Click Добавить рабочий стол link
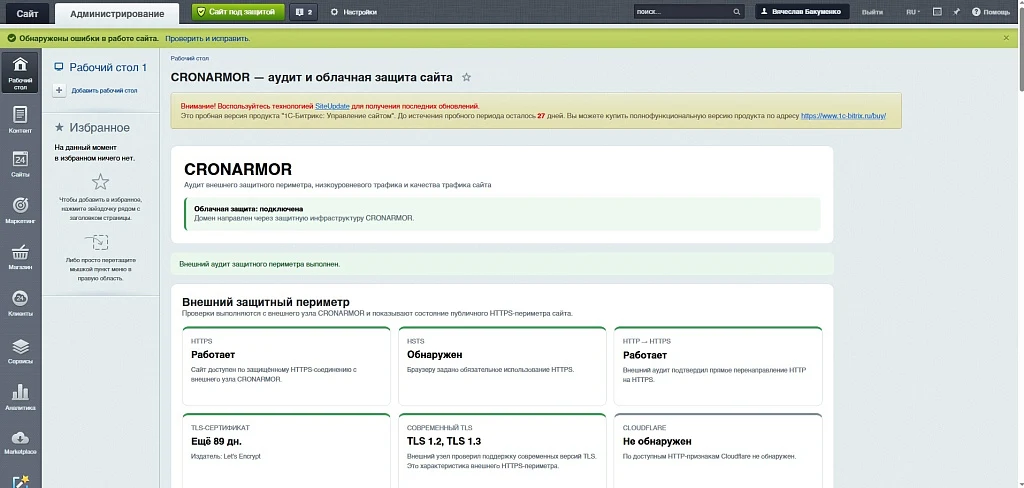The height and width of the screenshot is (488, 1024). pos(104,91)
